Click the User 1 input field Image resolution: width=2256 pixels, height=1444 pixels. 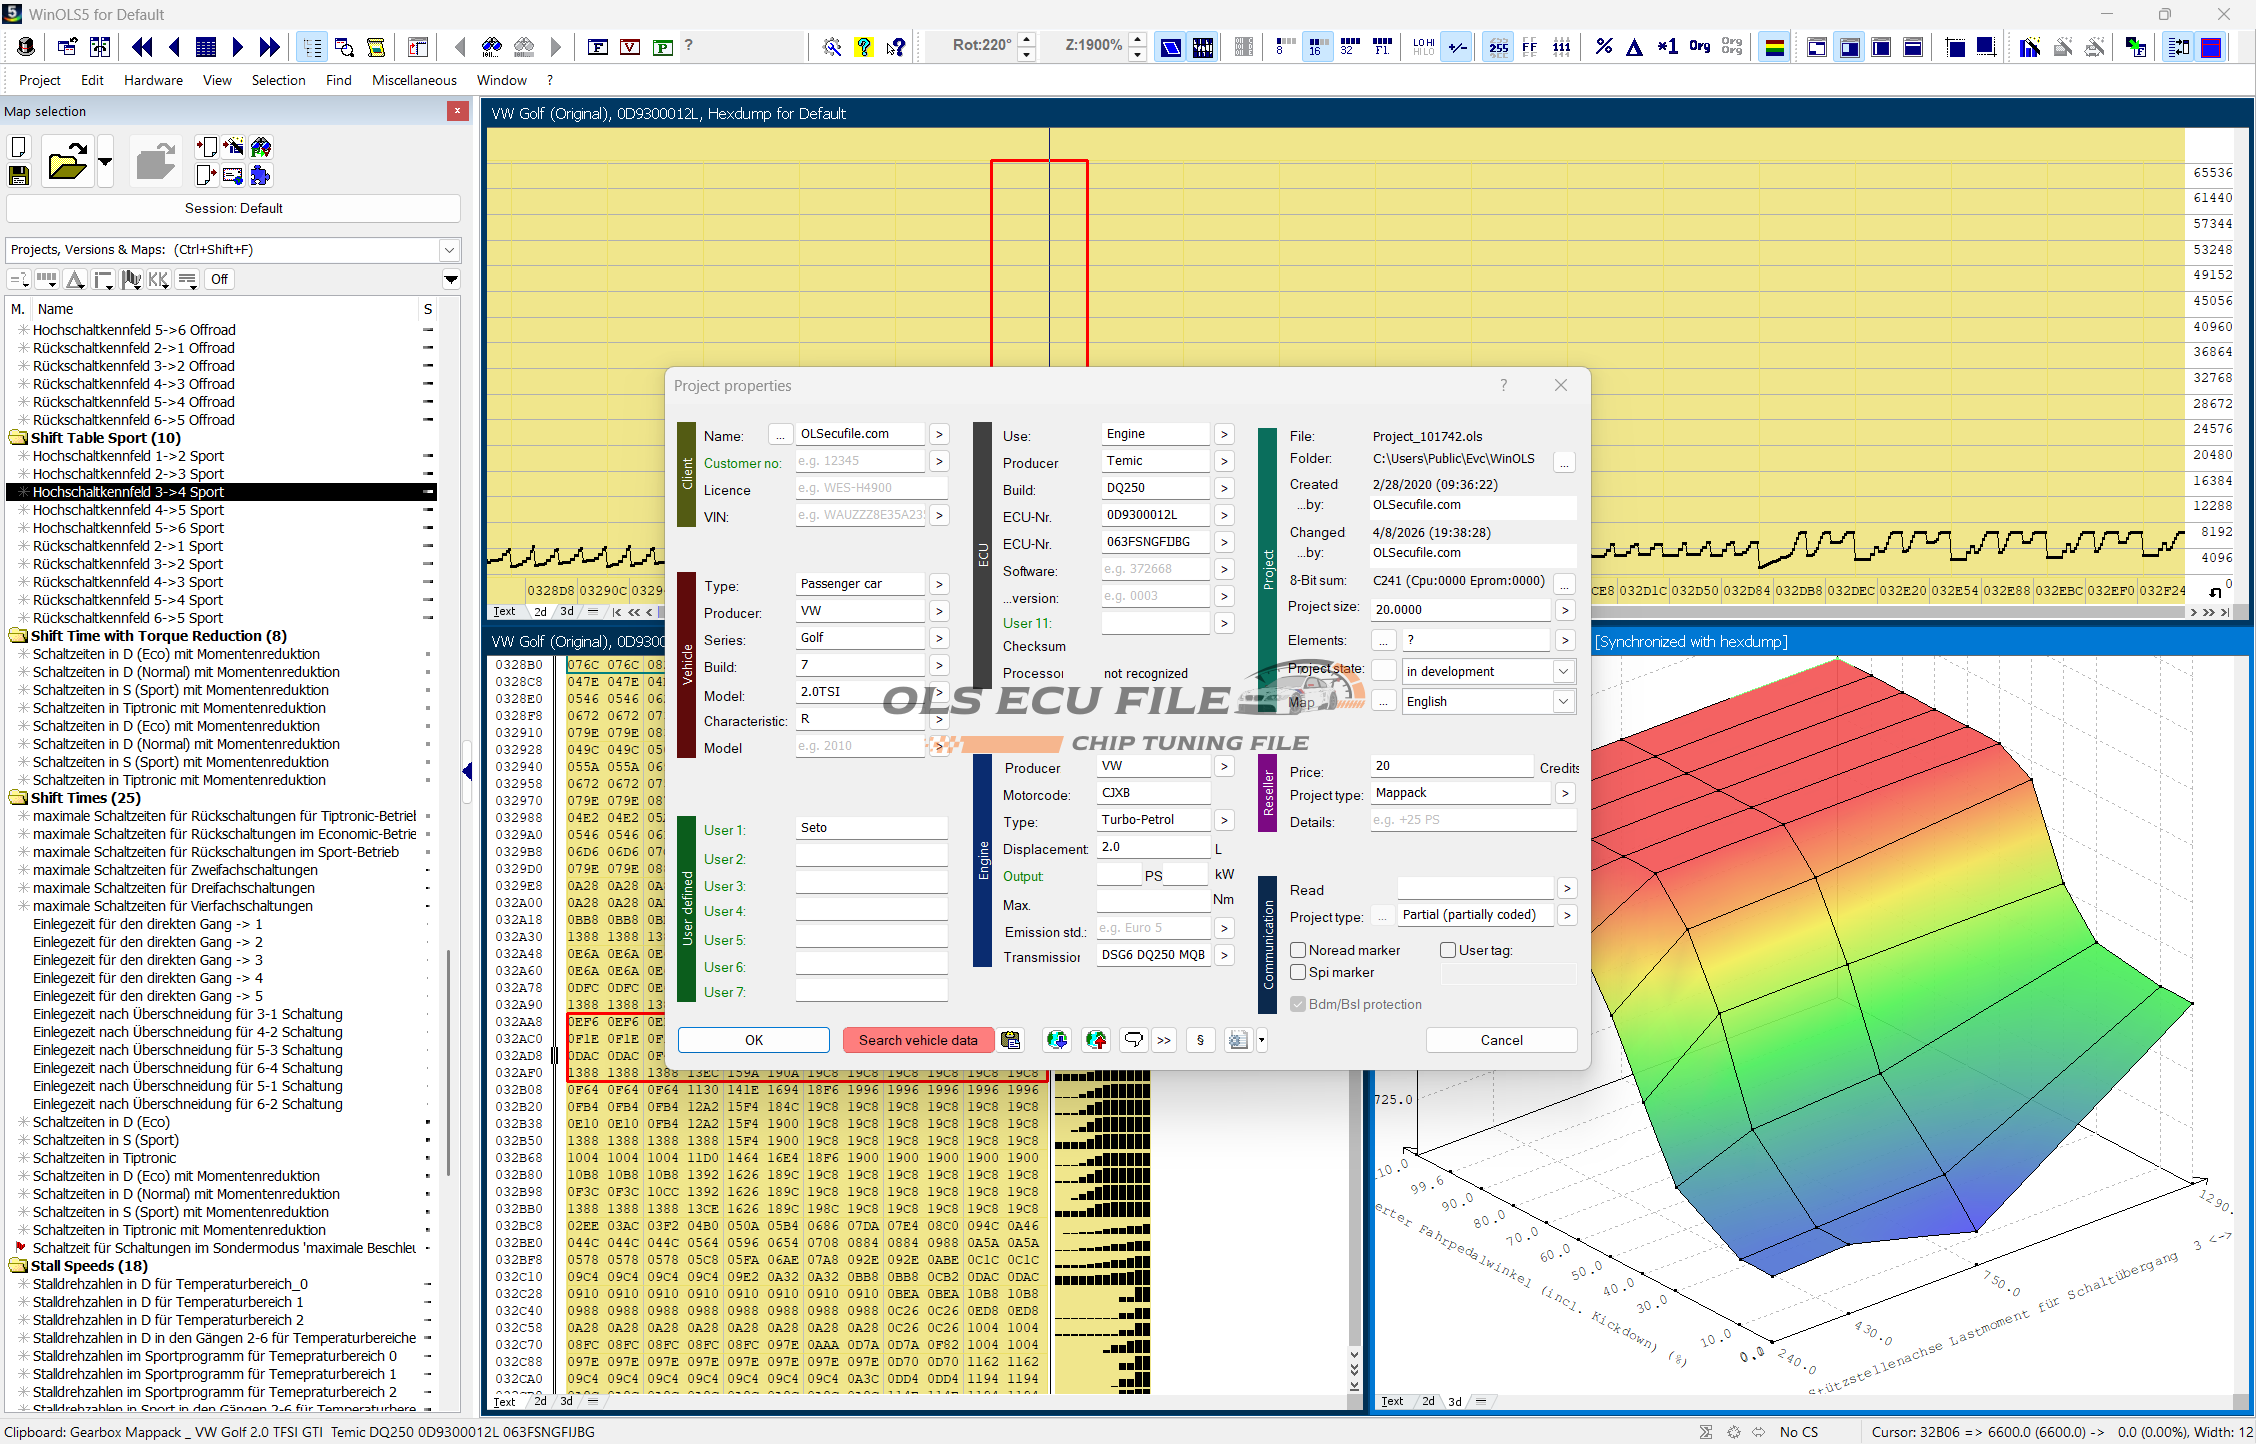870,828
